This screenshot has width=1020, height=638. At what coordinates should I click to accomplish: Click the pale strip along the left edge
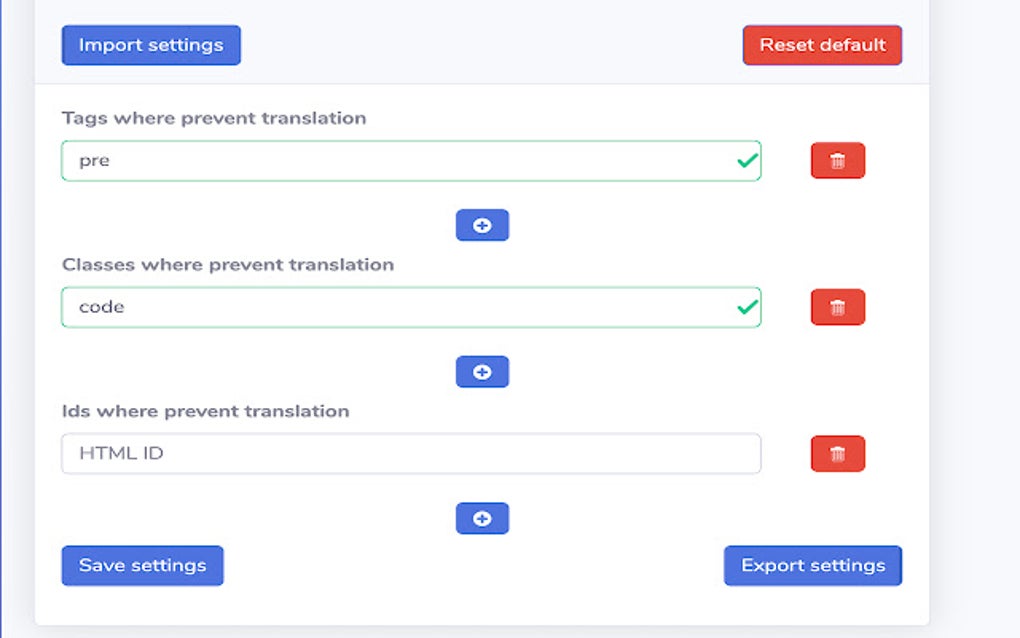(14, 319)
